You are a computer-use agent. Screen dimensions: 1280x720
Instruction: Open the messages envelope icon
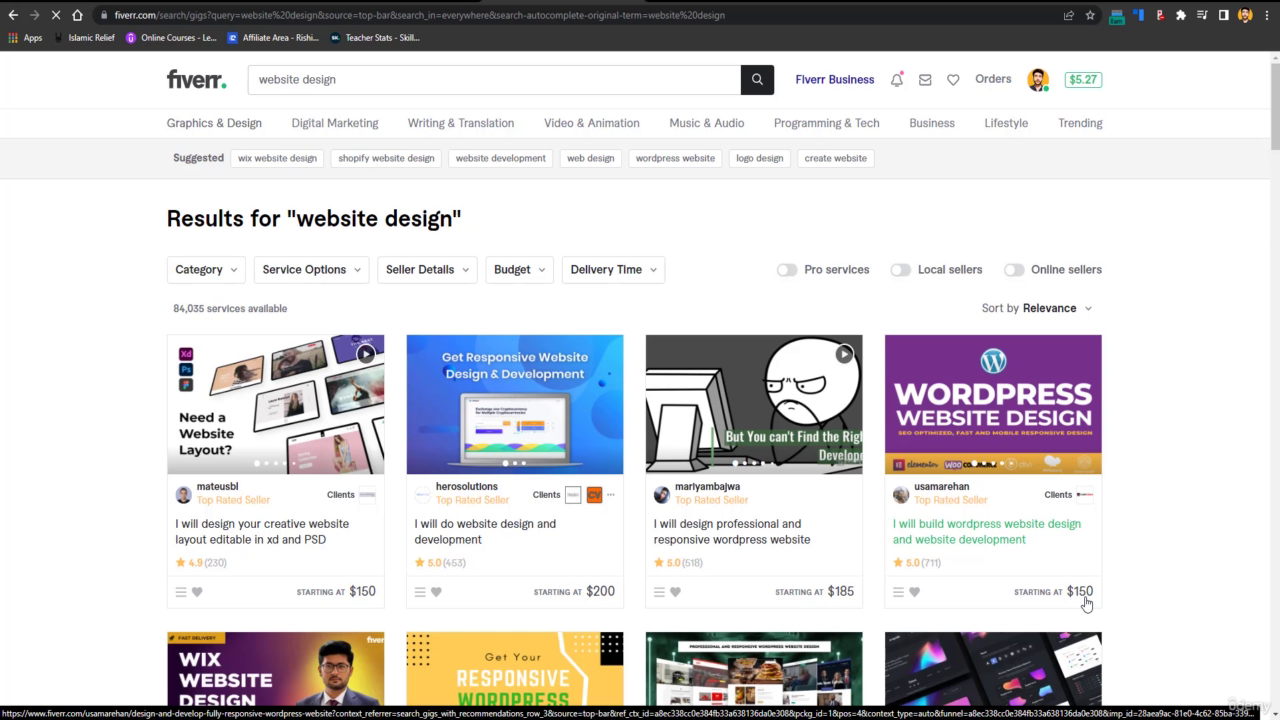point(925,80)
